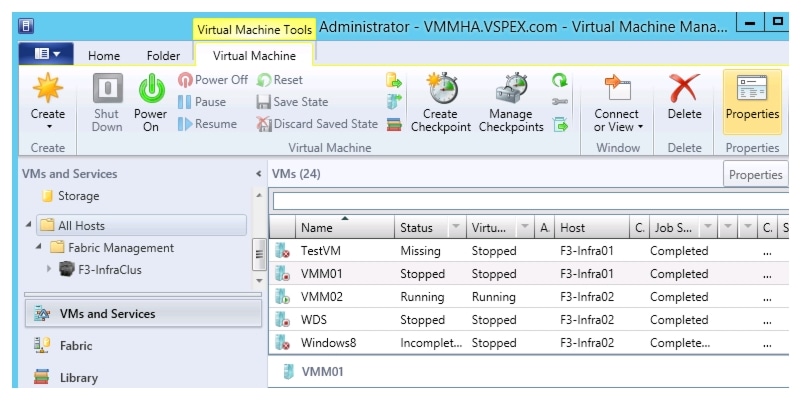Click Power Off in the ribbon
The width and height of the screenshot is (802, 401).
coord(212,80)
